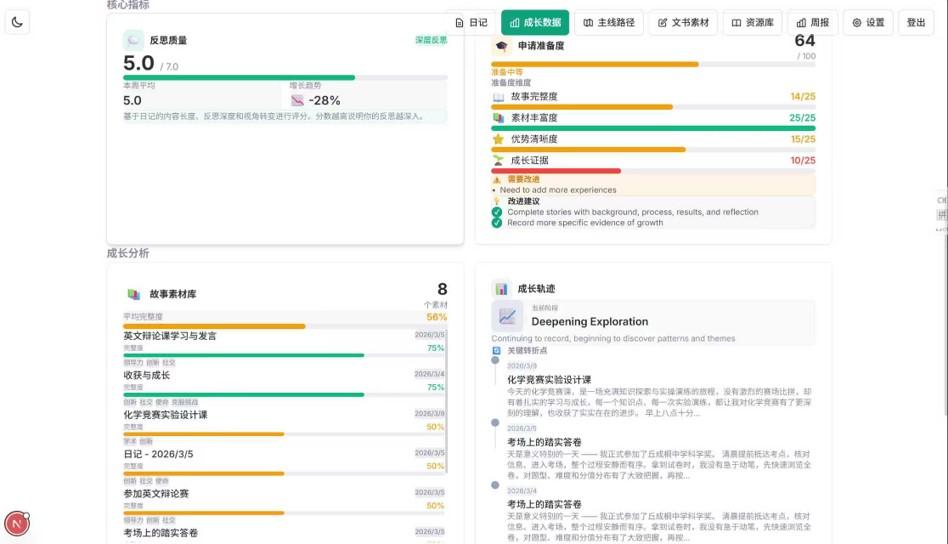Click the 25/25 material richness score

click(x=802, y=118)
